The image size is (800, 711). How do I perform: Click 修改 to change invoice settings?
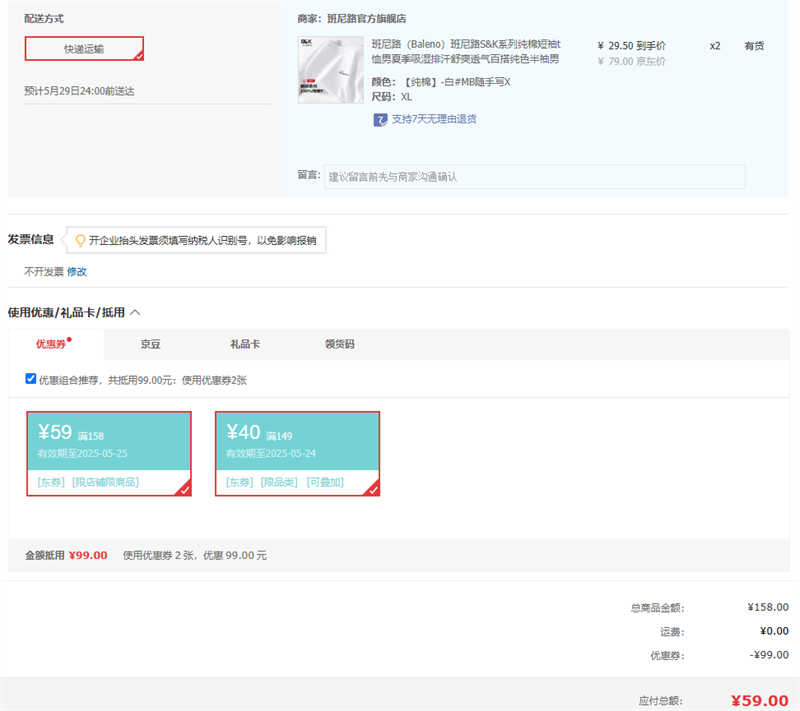(x=77, y=271)
